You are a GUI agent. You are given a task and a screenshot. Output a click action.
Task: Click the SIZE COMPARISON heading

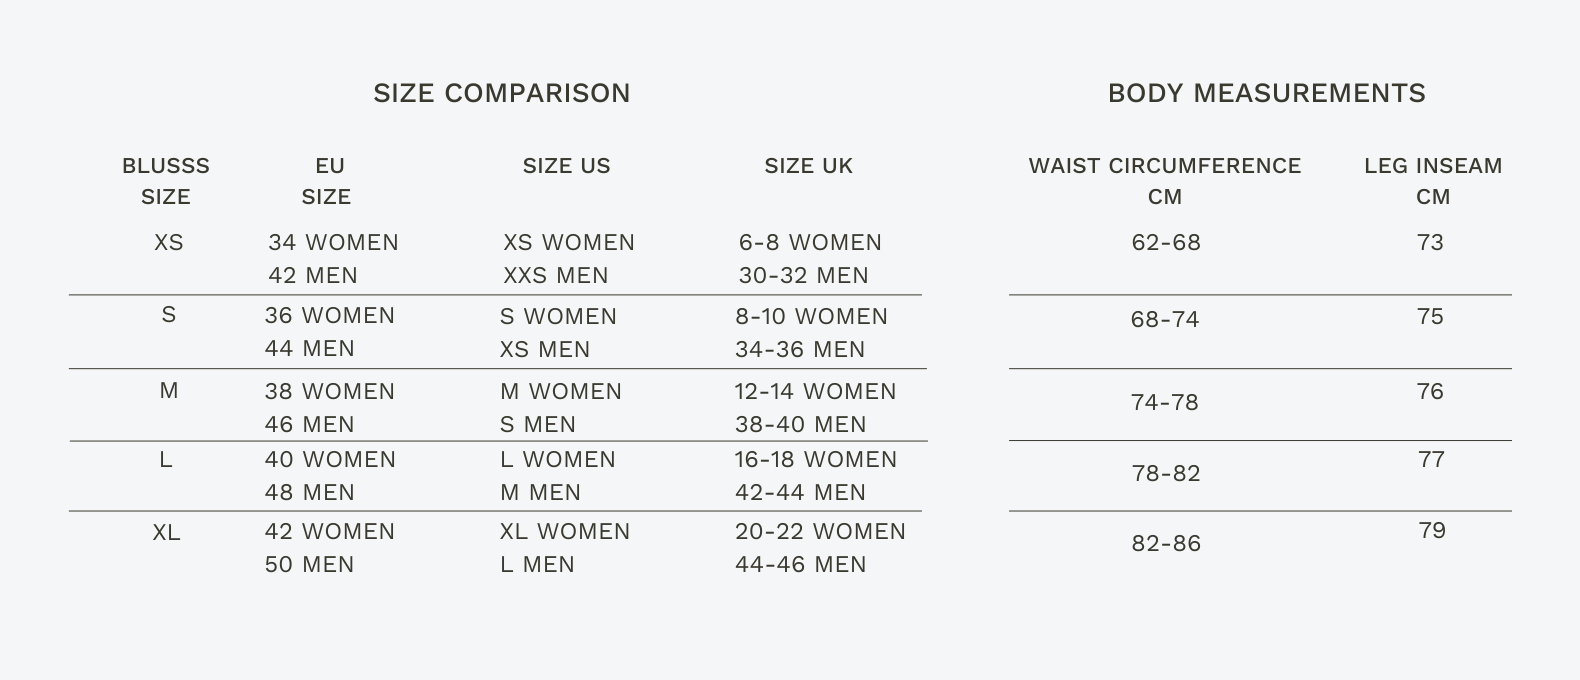coord(501,93)
